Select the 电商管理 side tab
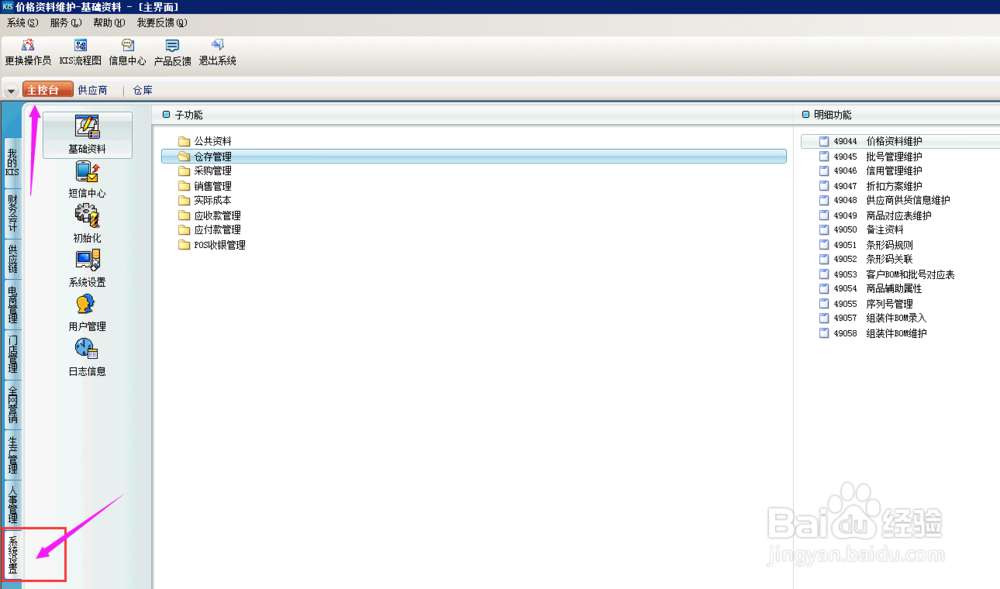The width and height of the screenshot is (1000, 589). [x=12, y=304]
